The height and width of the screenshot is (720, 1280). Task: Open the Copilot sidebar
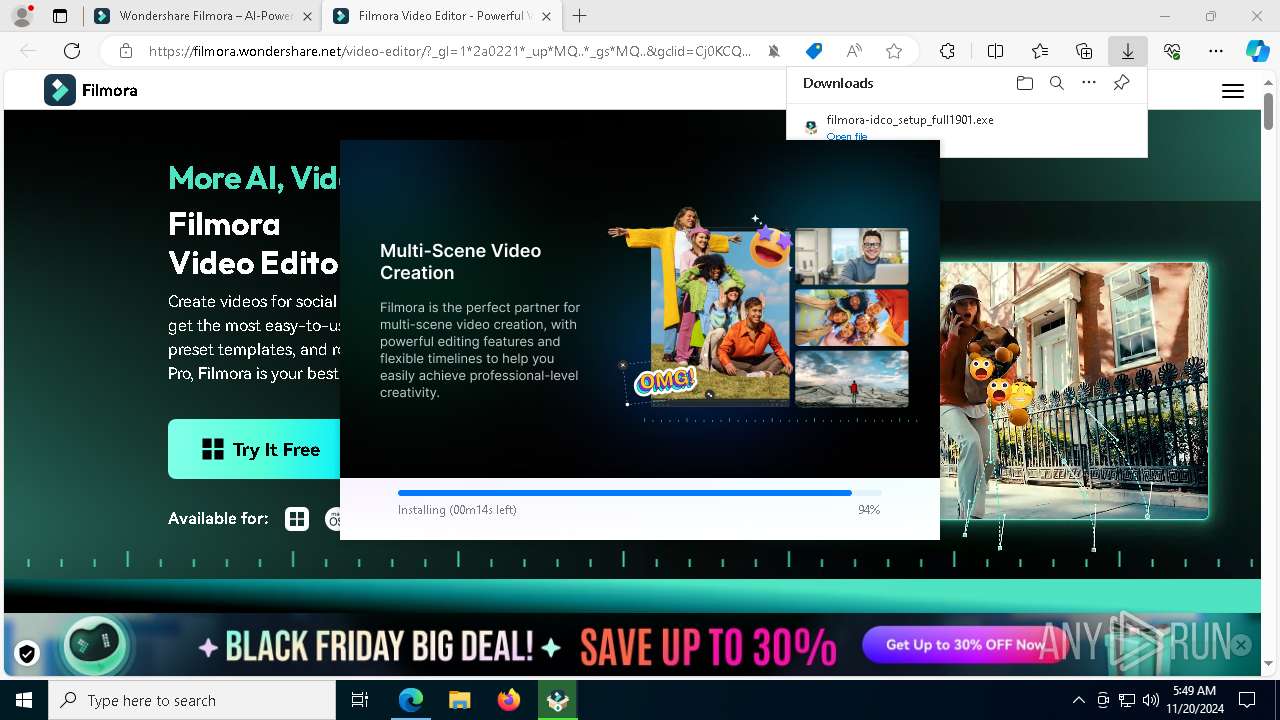[x=1257, y=51]
